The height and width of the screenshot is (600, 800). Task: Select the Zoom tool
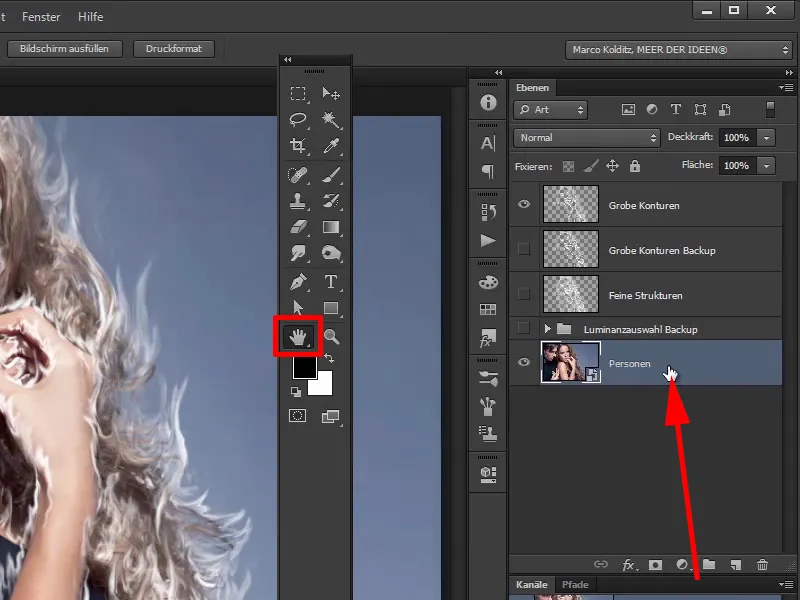coord(331,337)
